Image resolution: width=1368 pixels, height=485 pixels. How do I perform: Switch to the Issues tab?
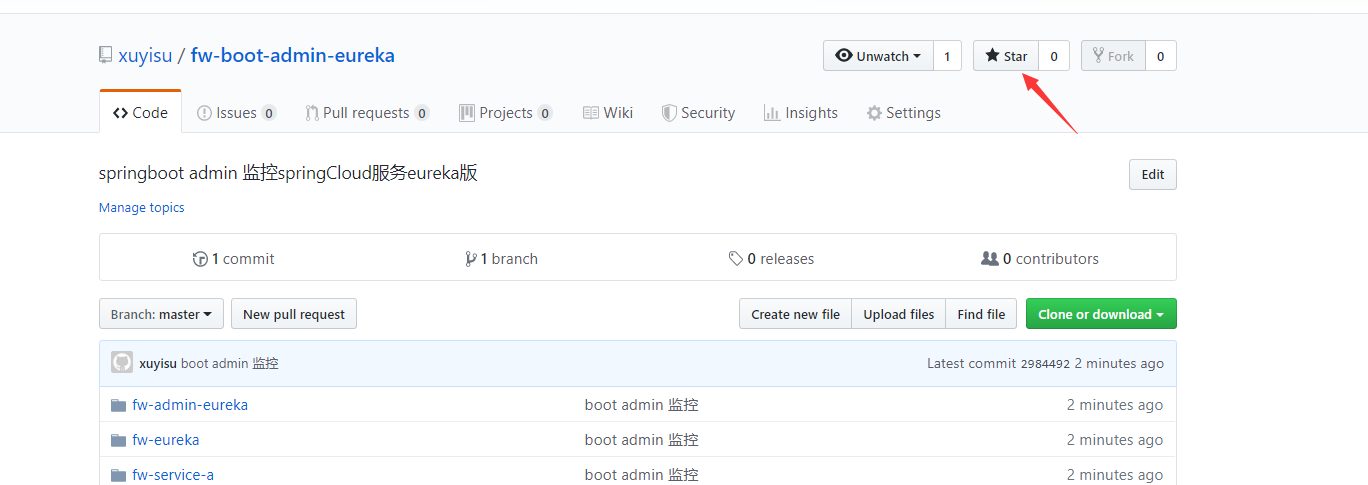237,113
